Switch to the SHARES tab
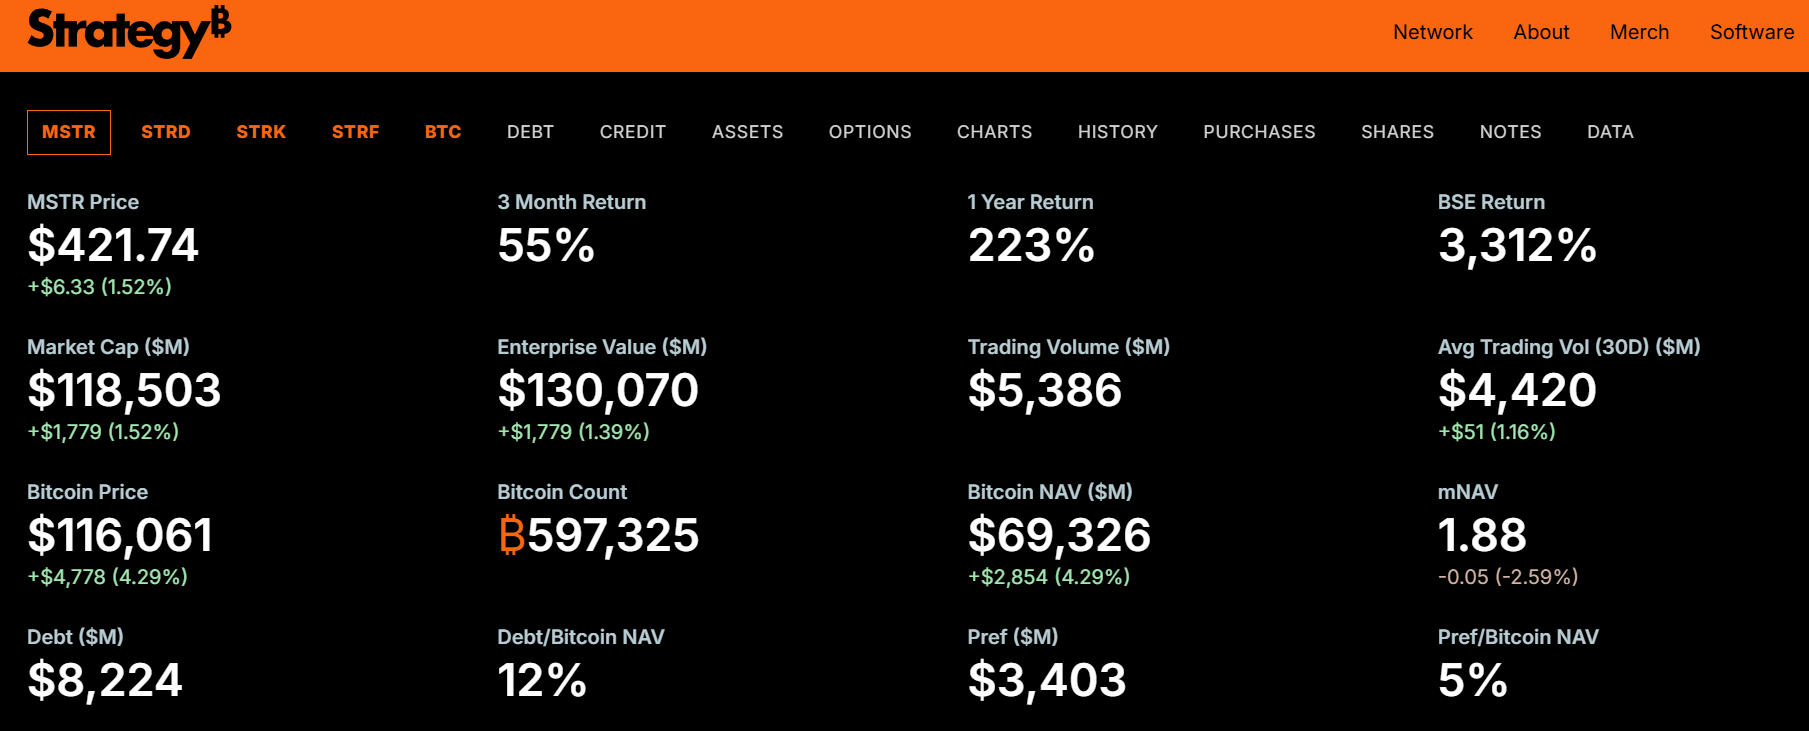1809x731 pixels. pos(1397,132)
